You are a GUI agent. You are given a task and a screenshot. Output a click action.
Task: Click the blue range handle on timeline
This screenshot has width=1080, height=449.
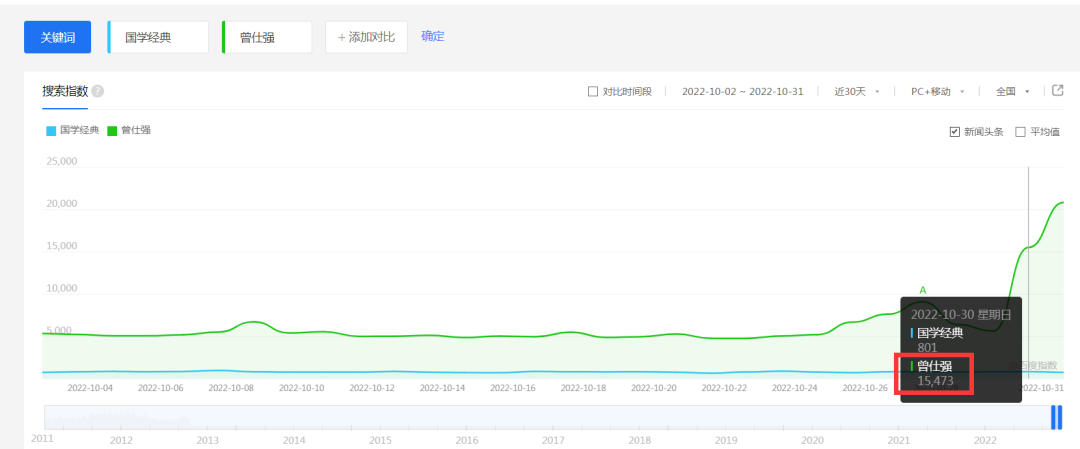1056,417
